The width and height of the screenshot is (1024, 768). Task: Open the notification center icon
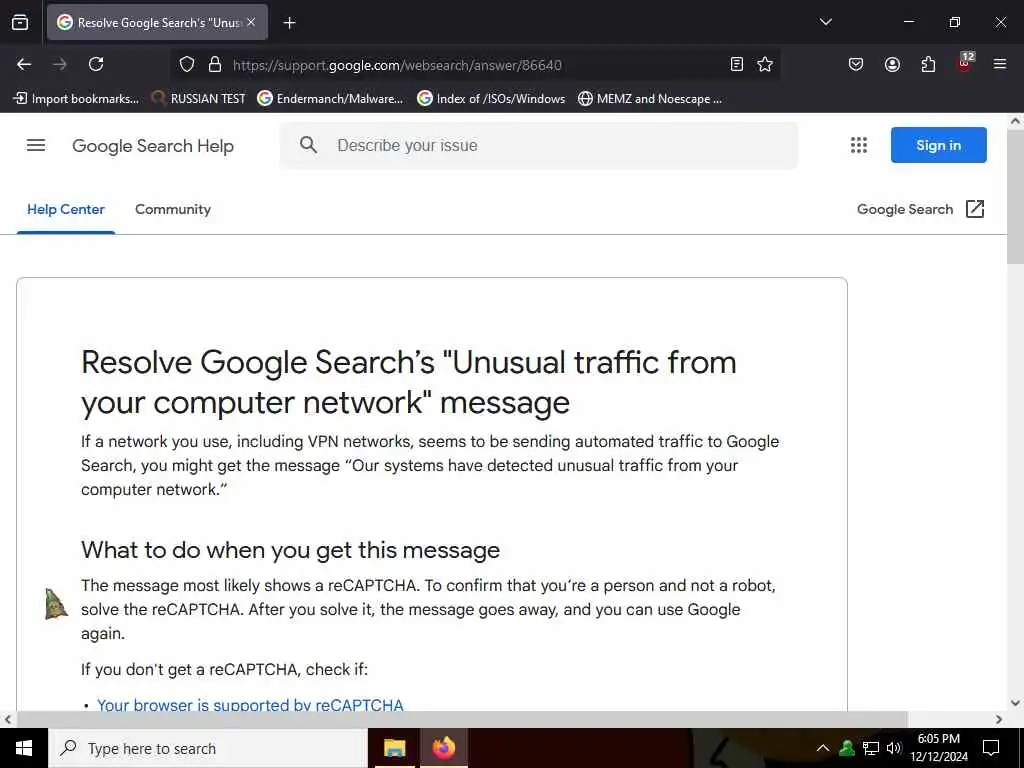click(x=991, y=748)
